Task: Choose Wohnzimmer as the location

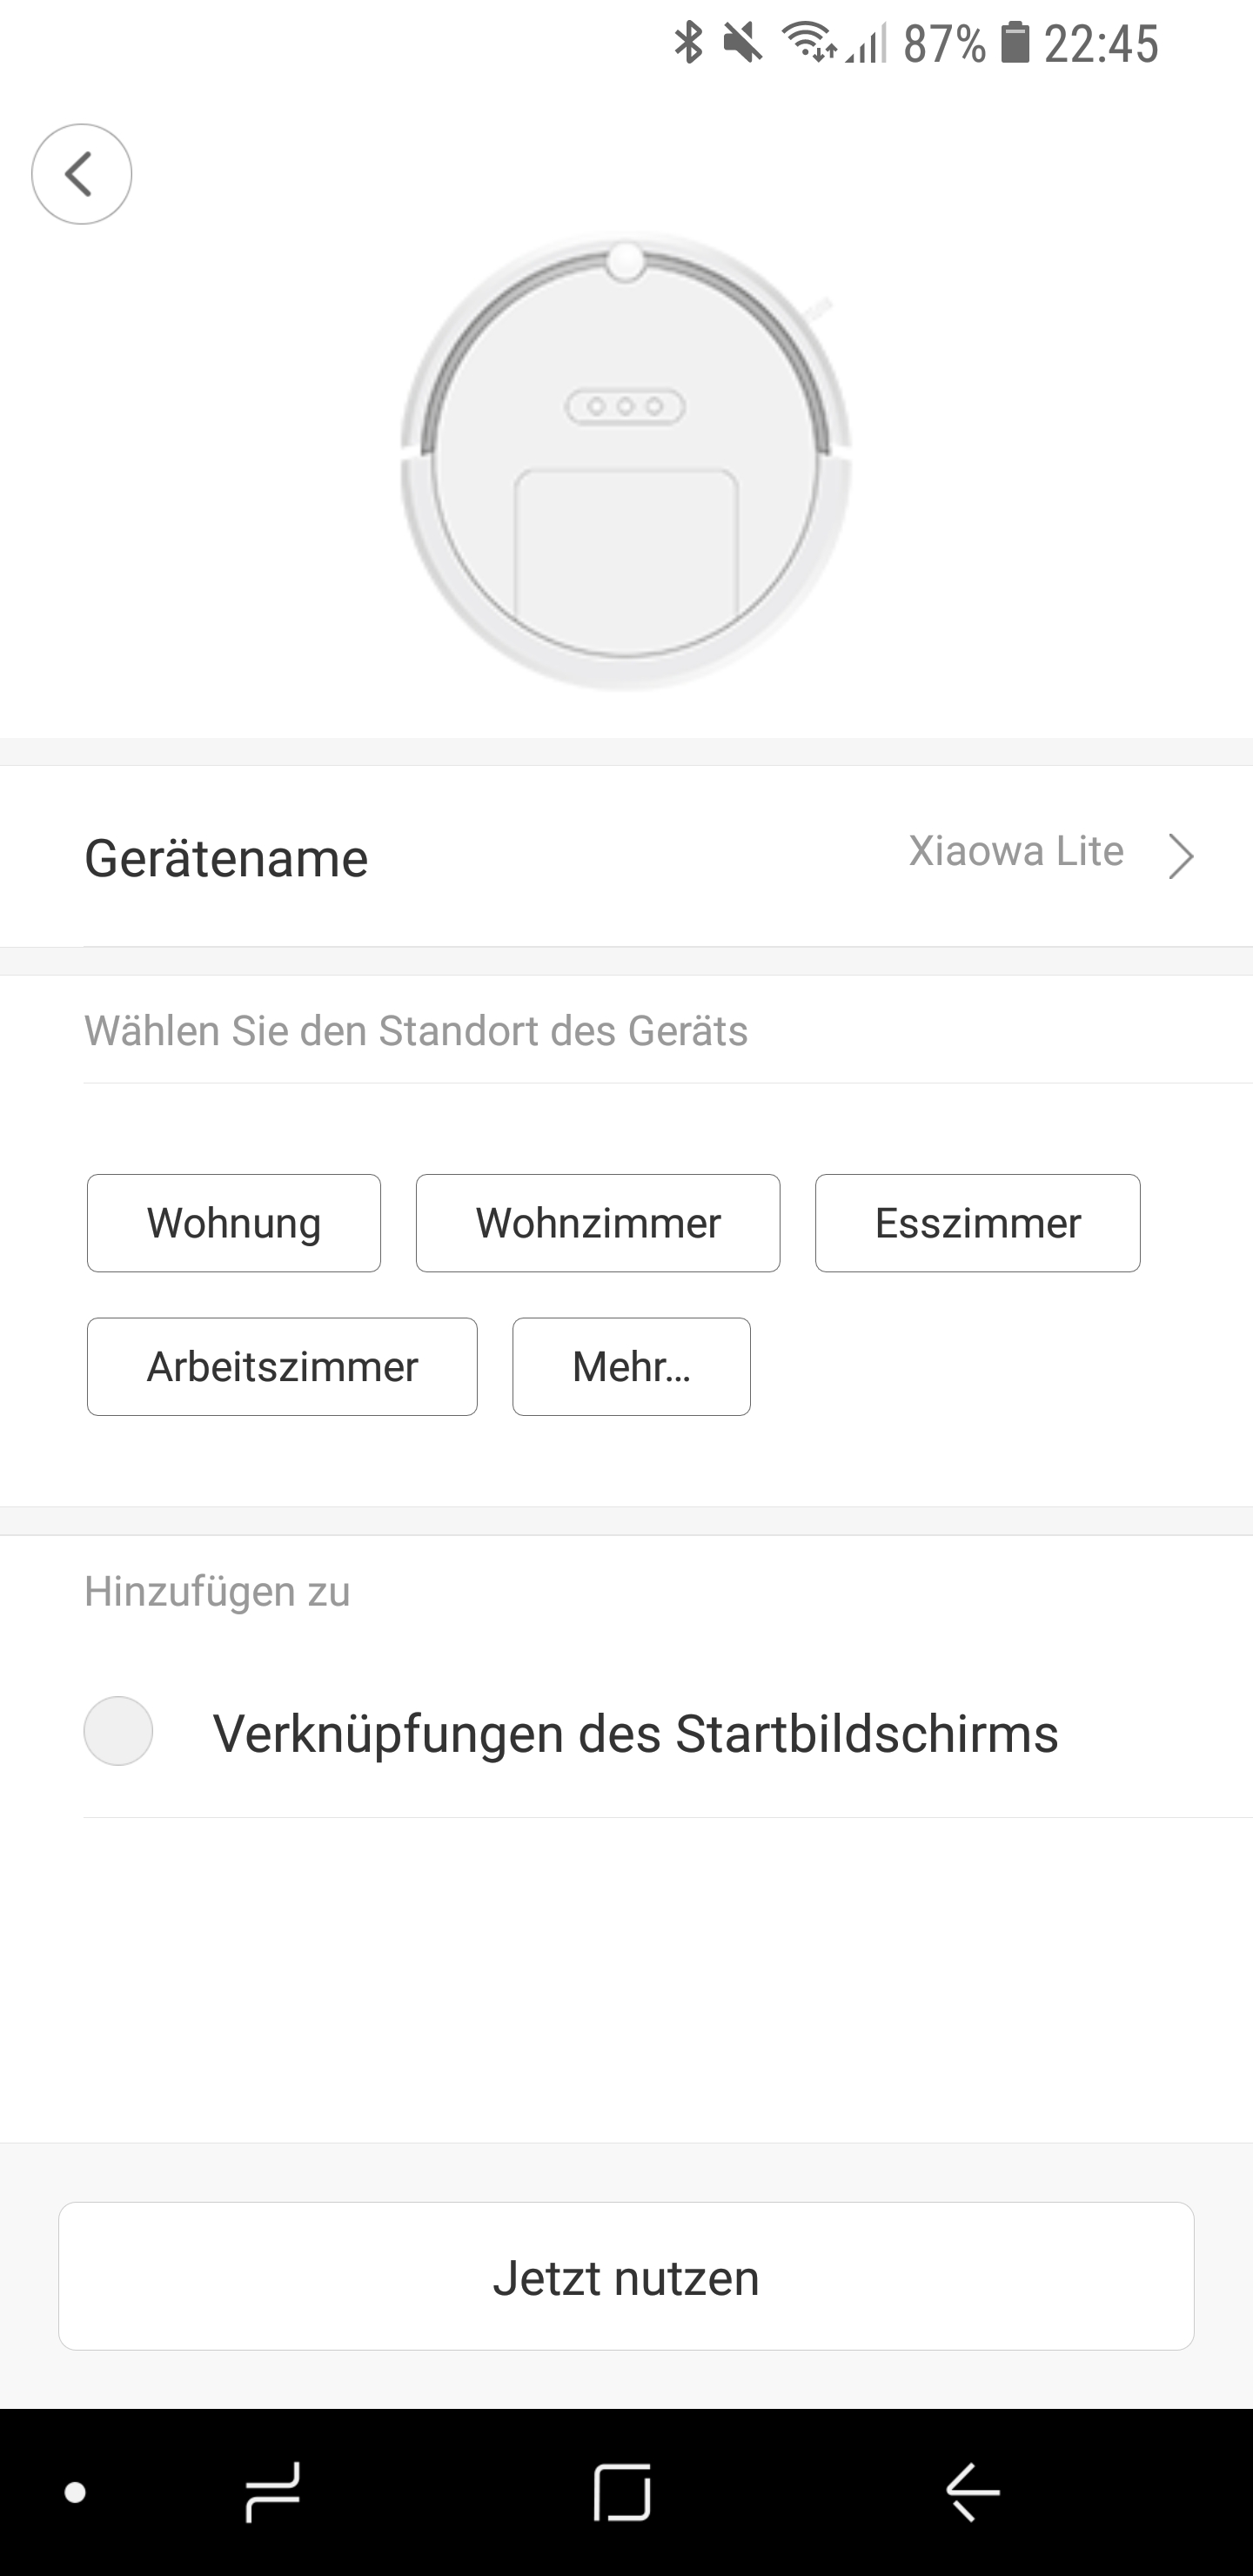Action: (598, 1223)
